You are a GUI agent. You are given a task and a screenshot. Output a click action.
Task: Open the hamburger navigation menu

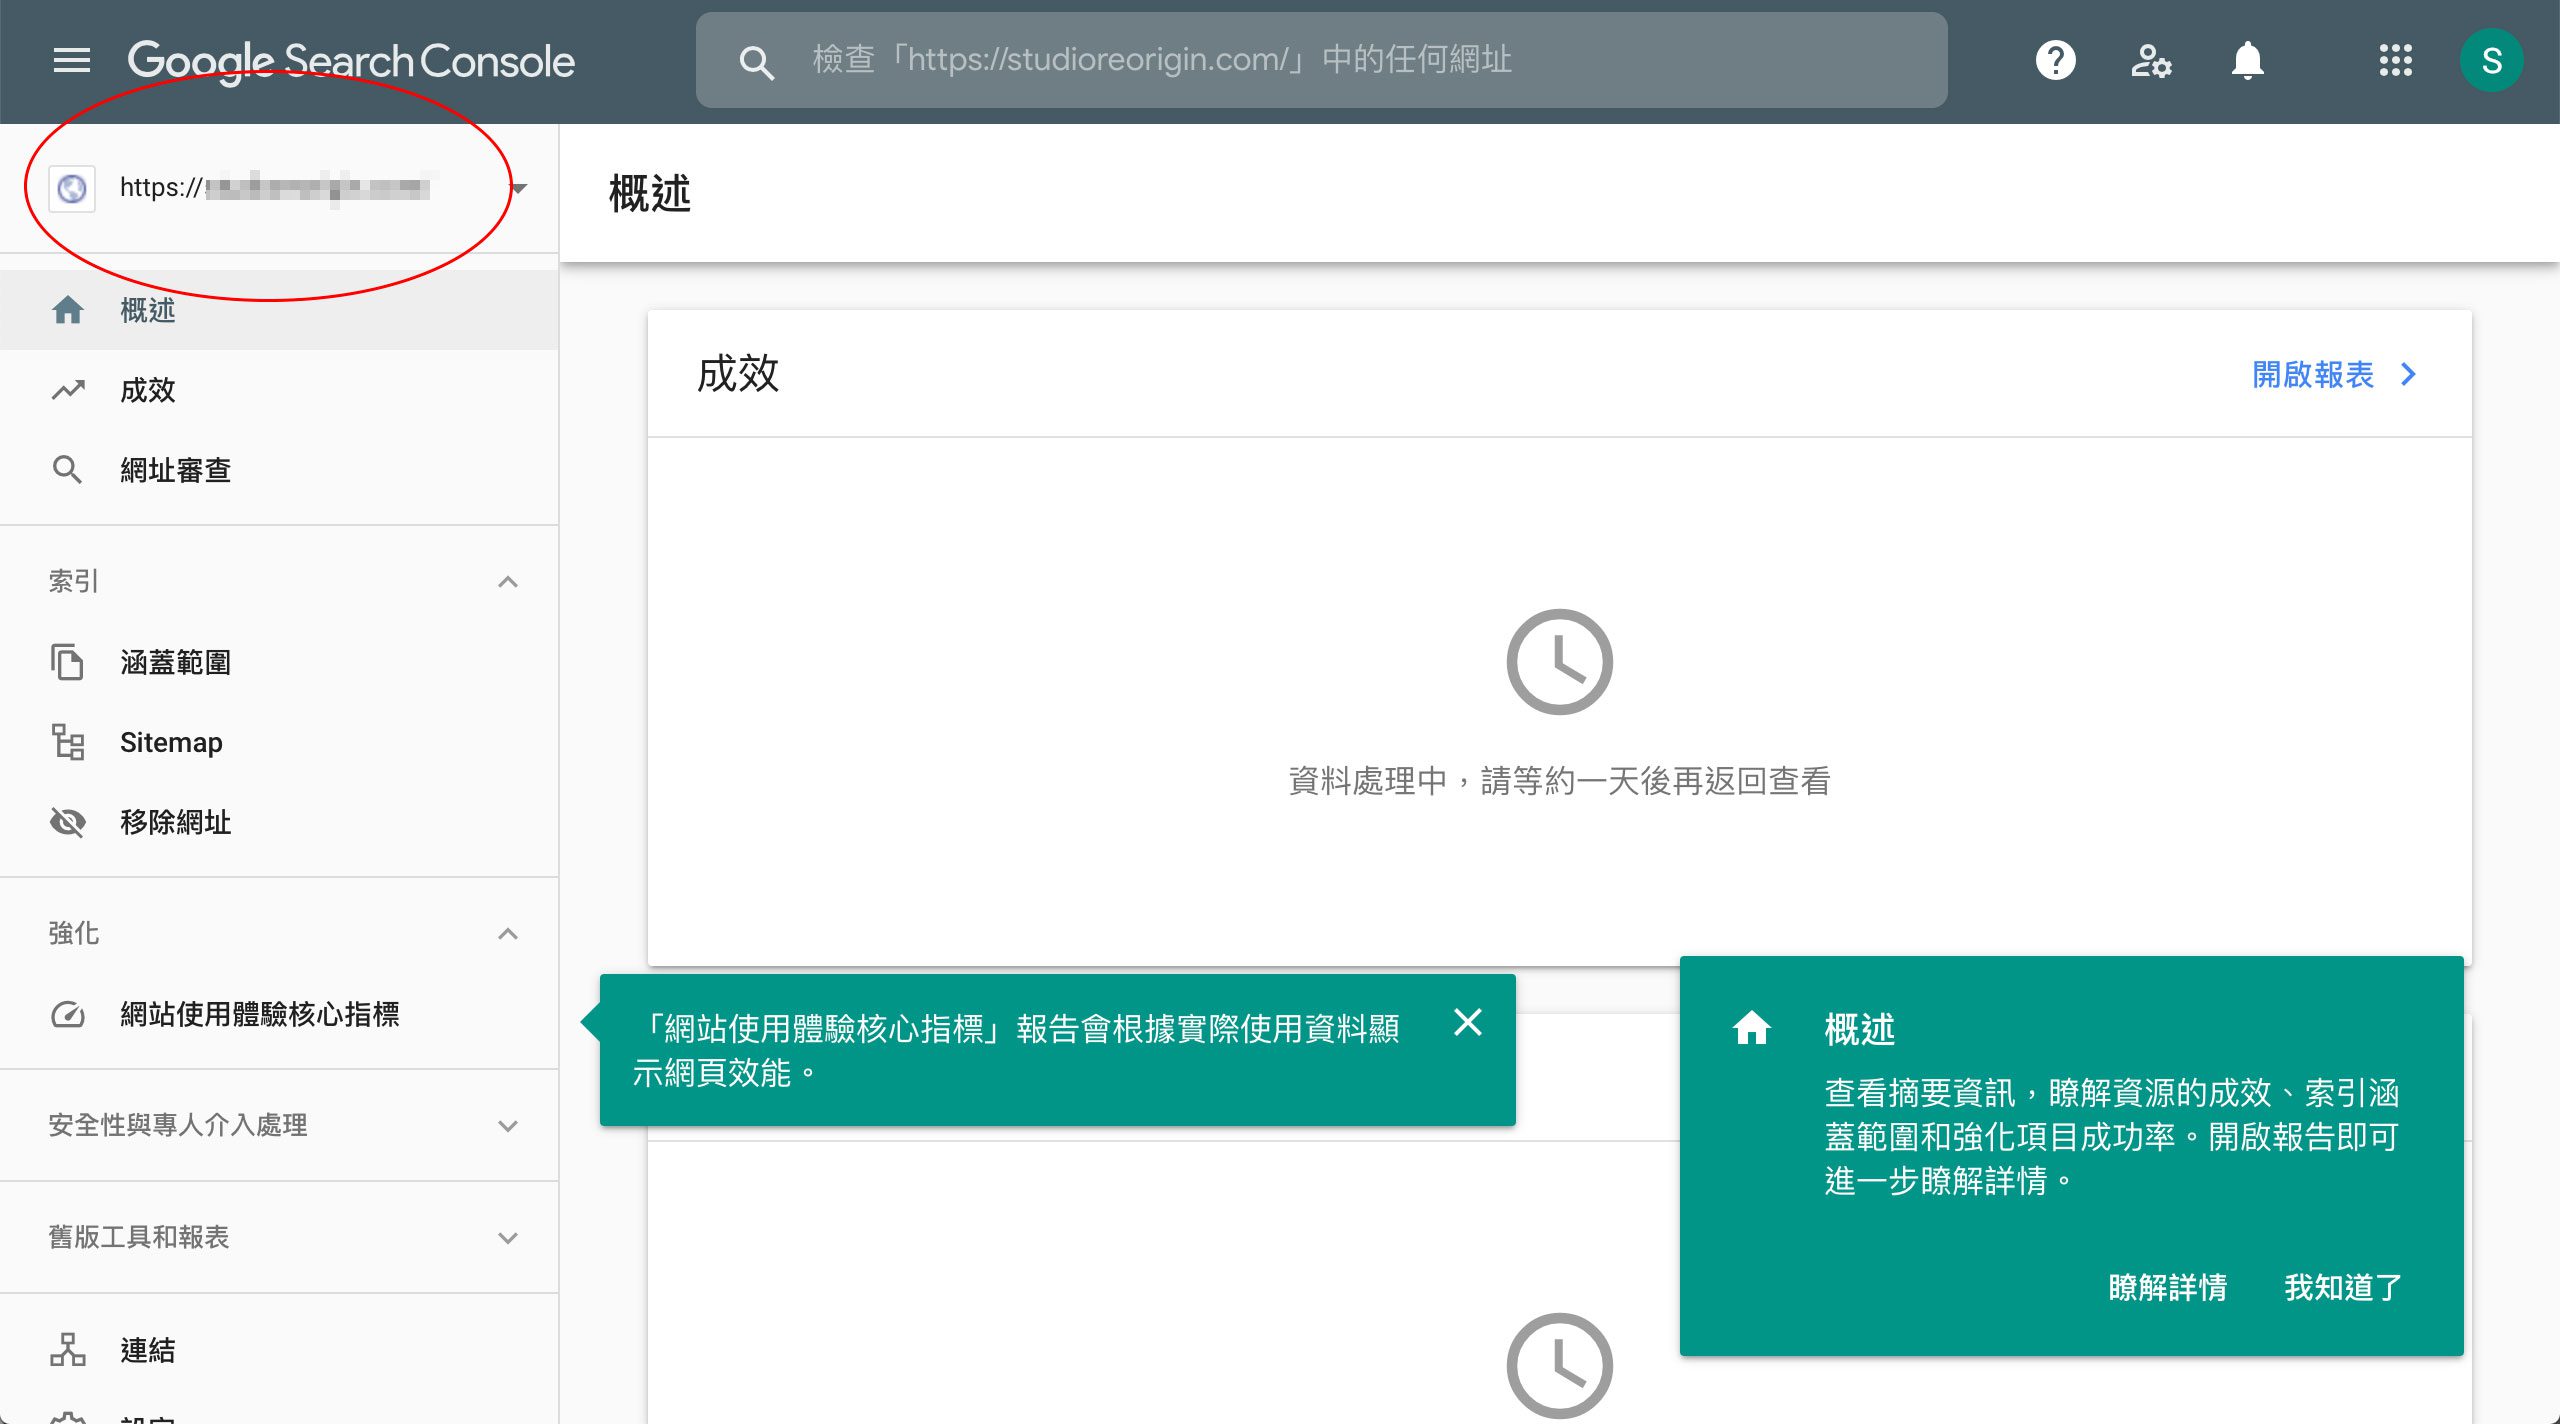pyautogui.click(x=71, y=61)
